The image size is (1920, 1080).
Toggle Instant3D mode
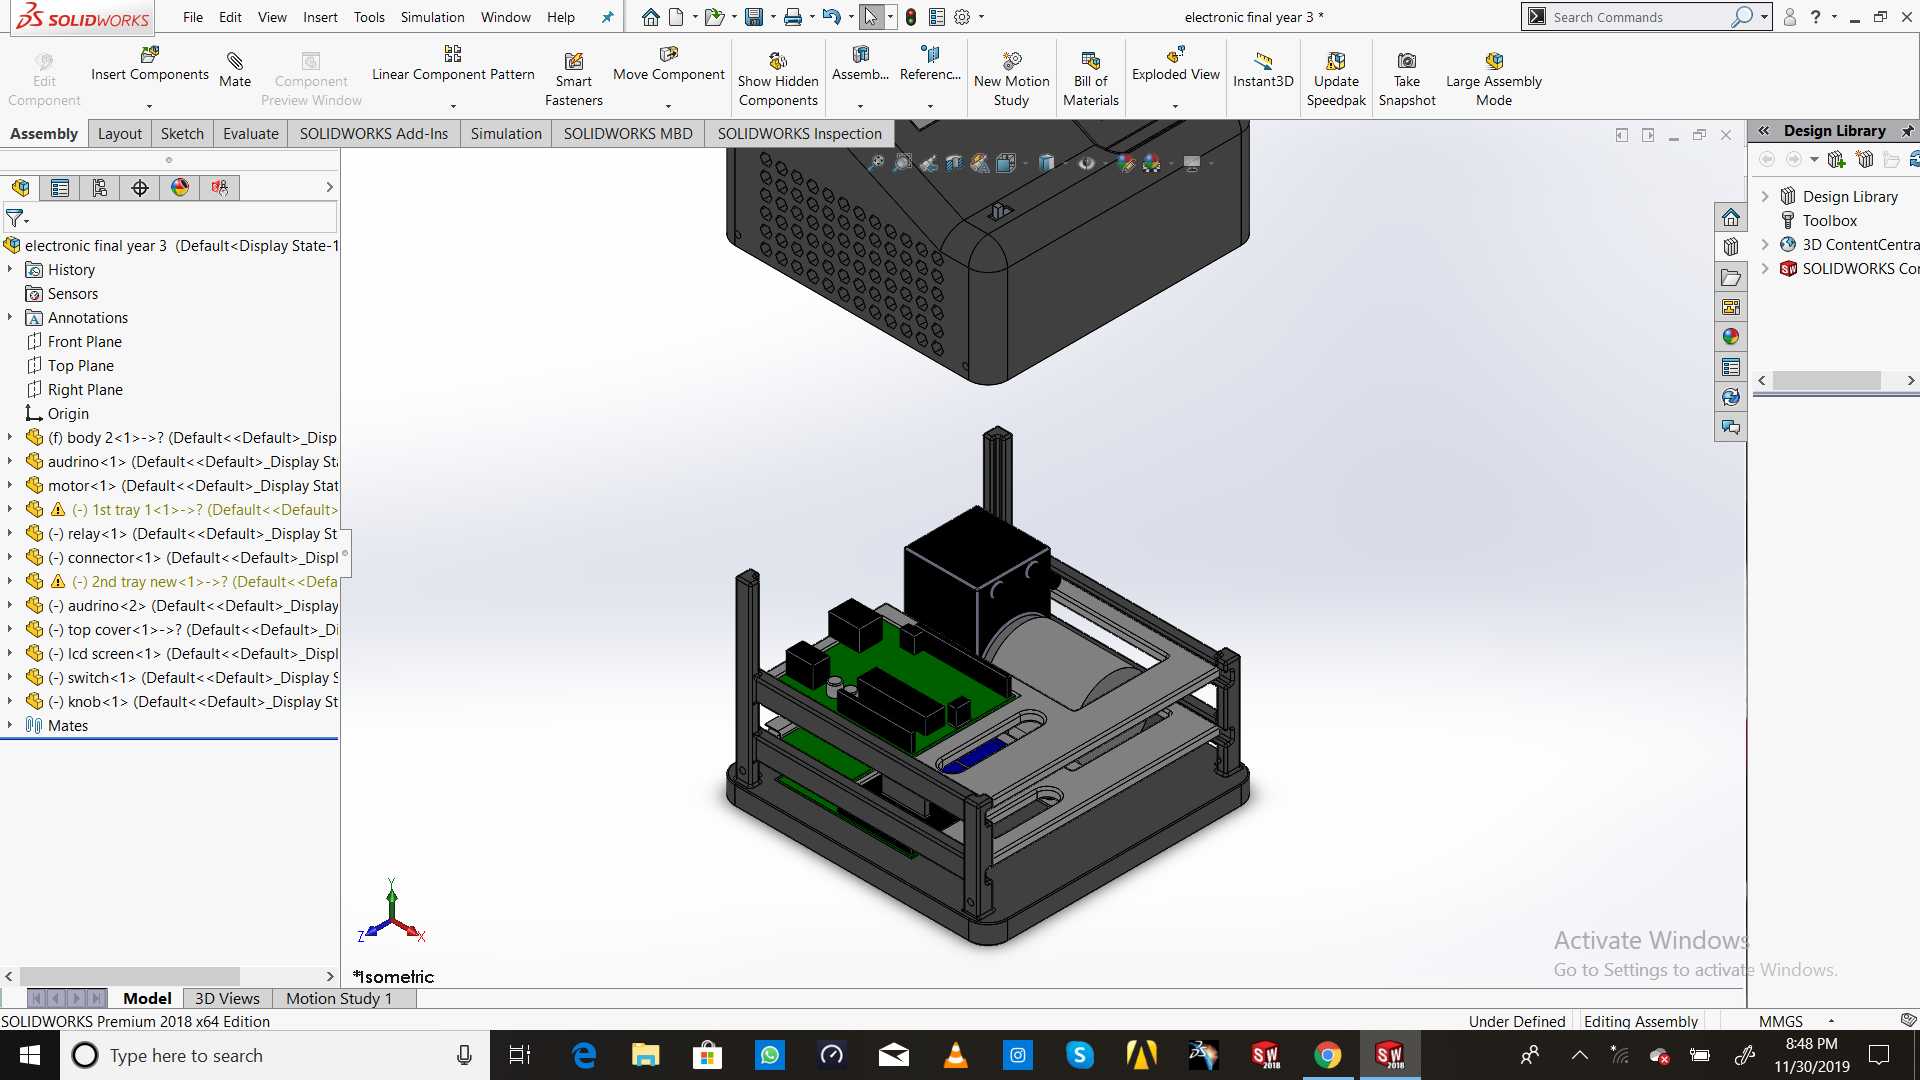click(x=1263, y=69)
